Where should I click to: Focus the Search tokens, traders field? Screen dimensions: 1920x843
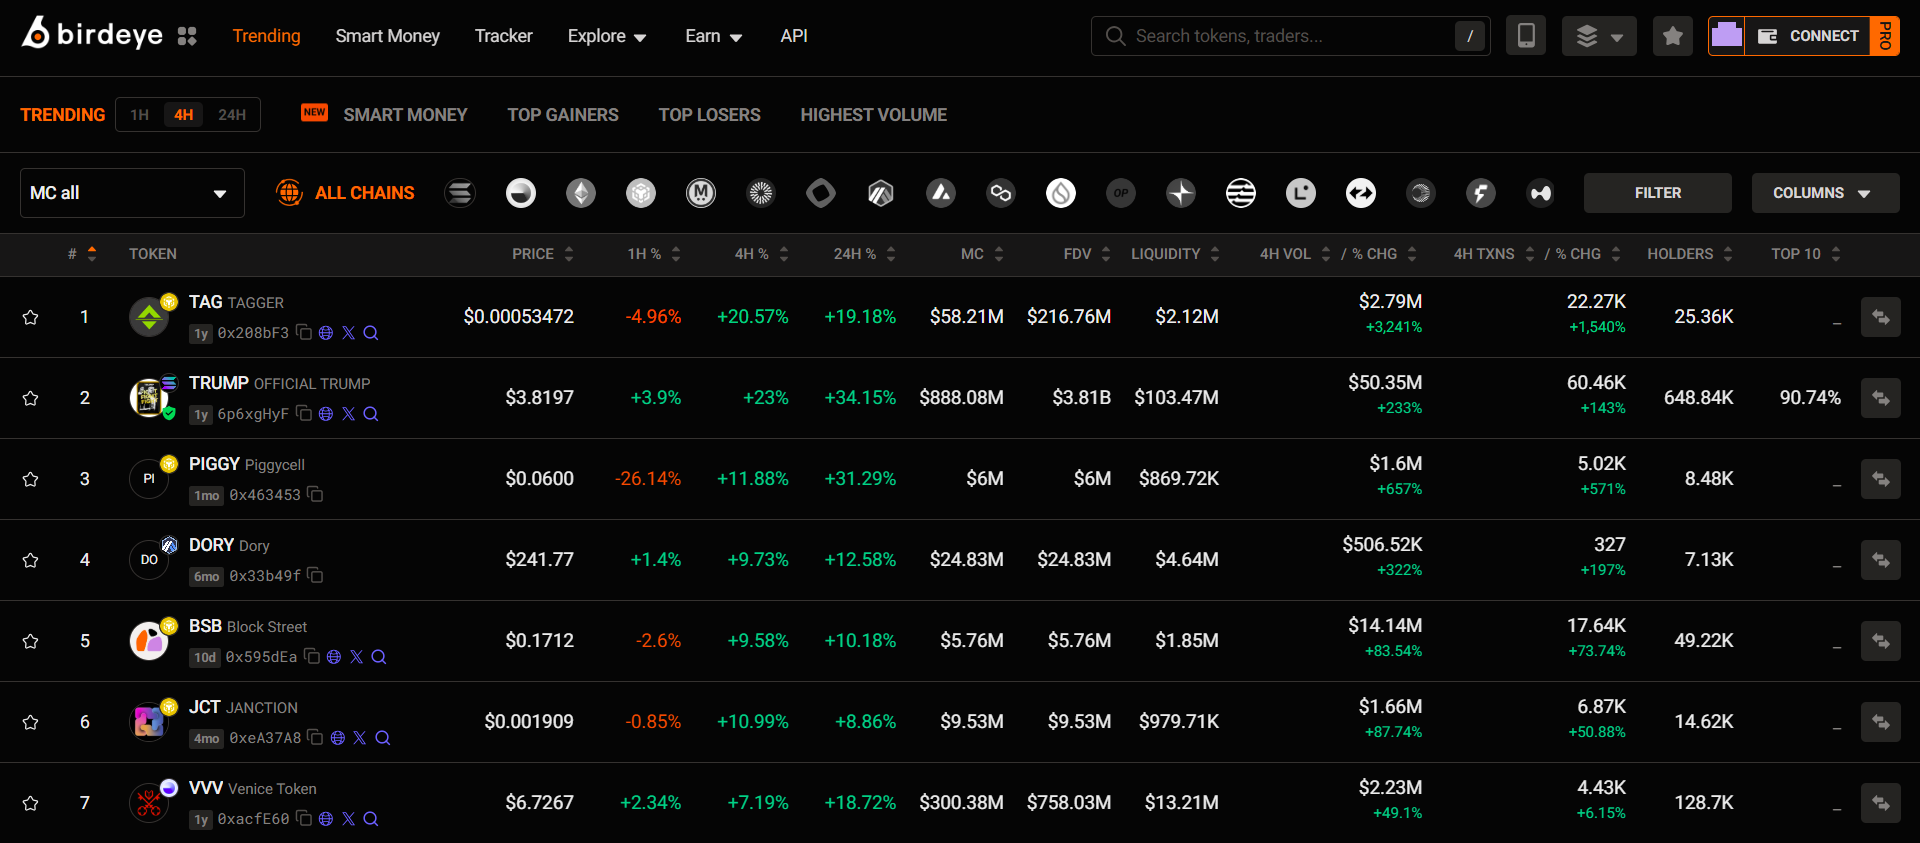[x=1290, y=36]
